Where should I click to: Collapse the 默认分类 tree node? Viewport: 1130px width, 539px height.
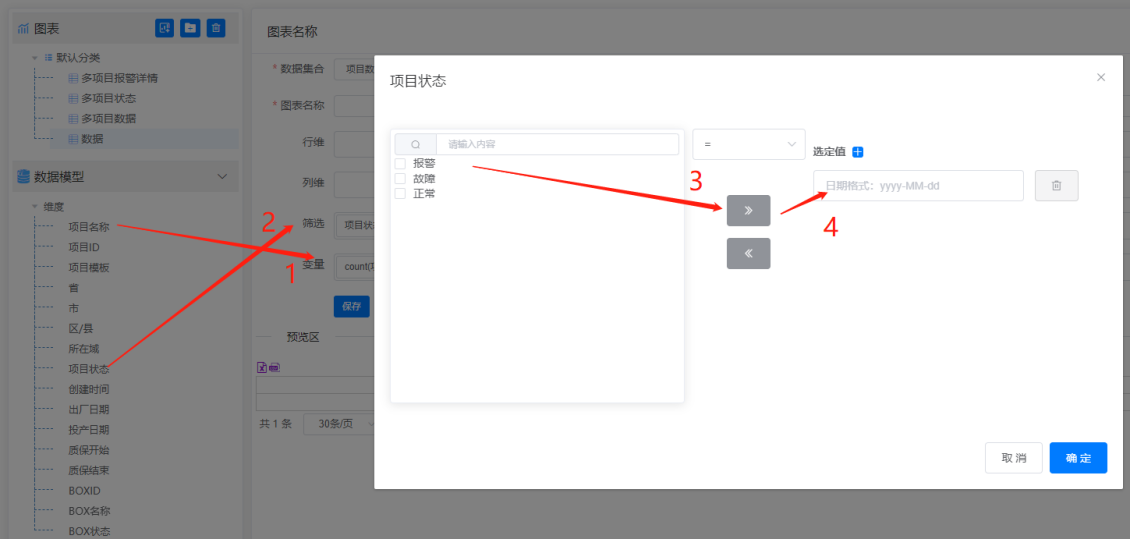[36, 58]
